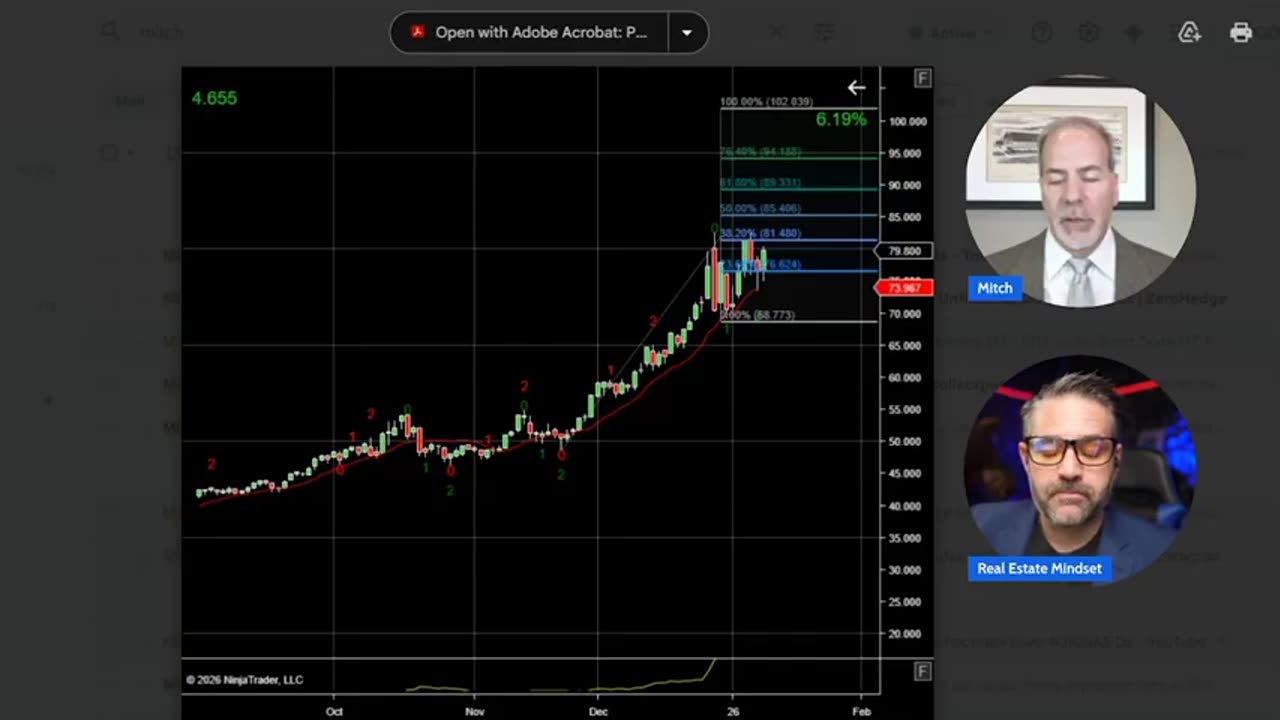Toggle the Gmail select-all checkbox
This screenshot has width=1280, height=720.
110,153
